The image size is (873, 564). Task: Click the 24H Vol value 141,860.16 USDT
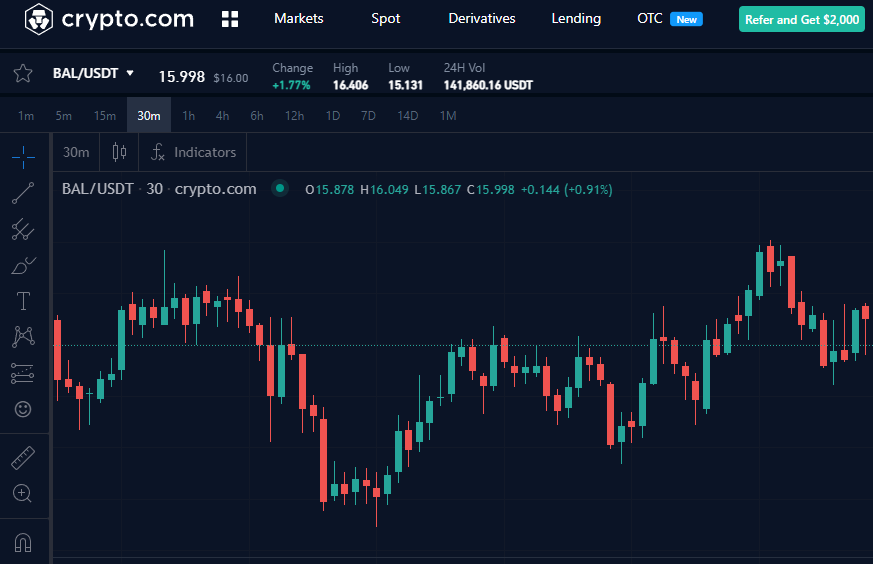click(x=488, y=85)
